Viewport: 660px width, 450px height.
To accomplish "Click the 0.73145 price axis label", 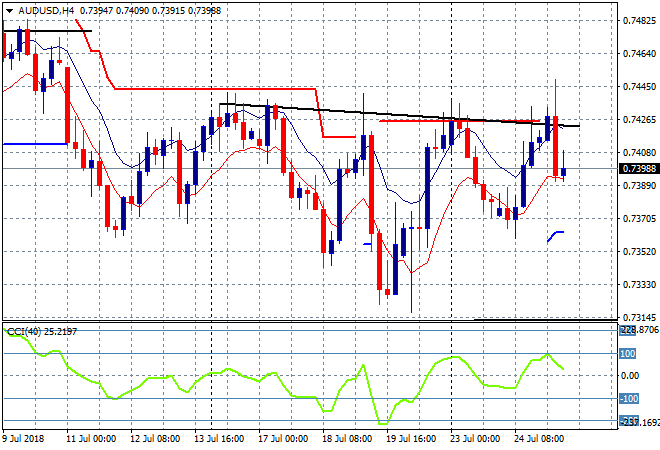I will (x=639, y=317).
